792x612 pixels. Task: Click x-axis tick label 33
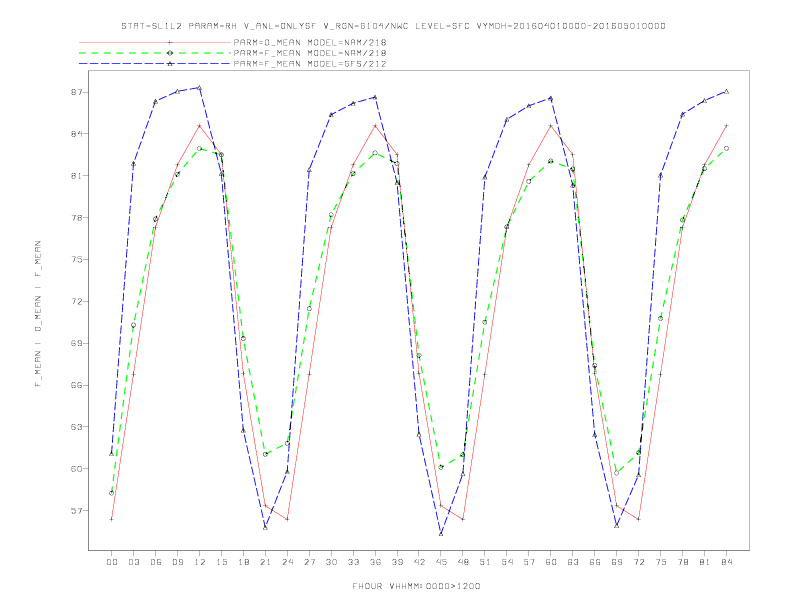pos(353,562)
